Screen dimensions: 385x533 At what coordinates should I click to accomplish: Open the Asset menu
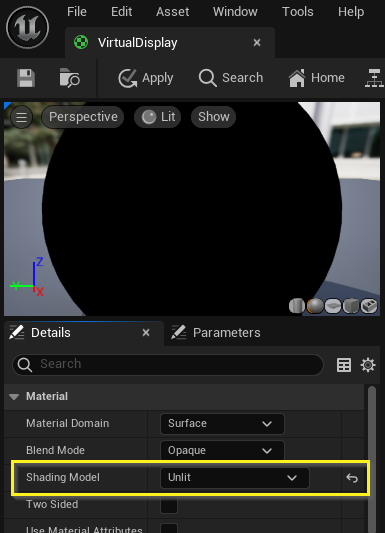173,12
